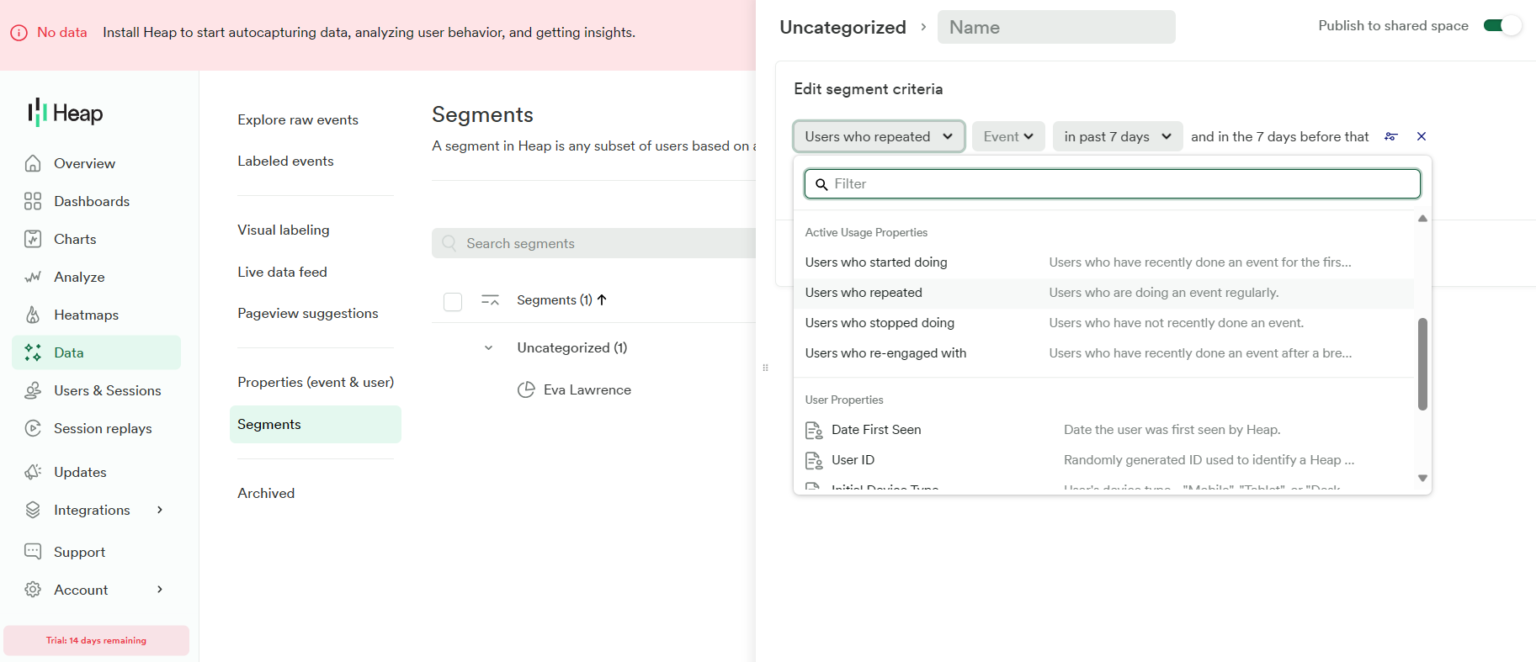The height and width of the screenshot is (662, 1536).
Task: Open 'Explore raw events'
Action: [x=297, y=119]
